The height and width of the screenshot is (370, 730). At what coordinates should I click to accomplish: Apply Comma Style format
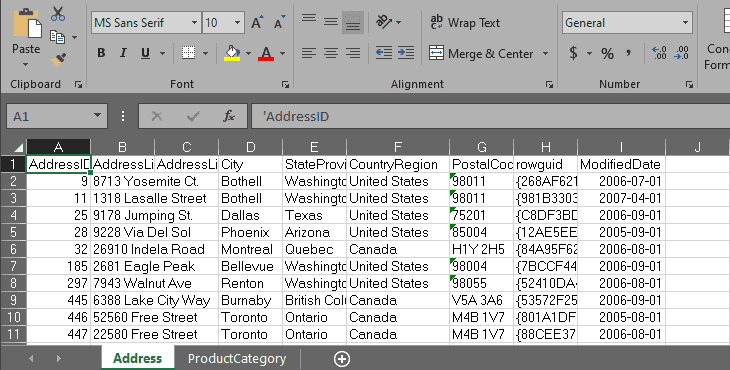click(629, 53)
